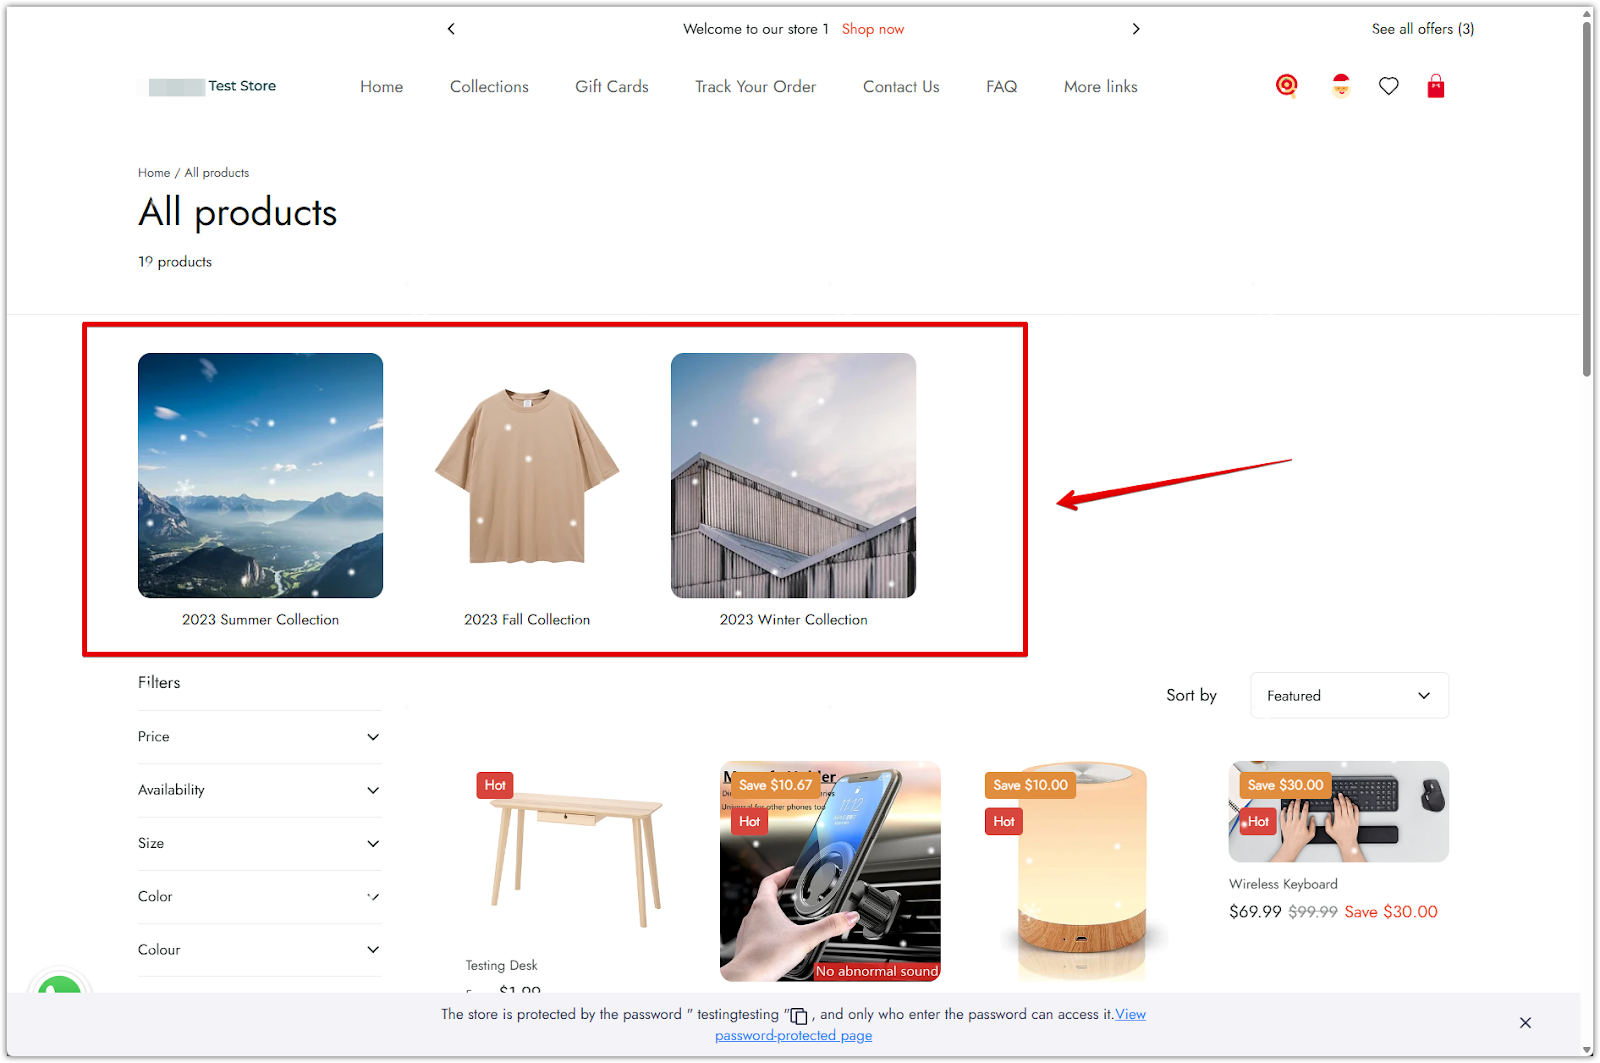Click 2023 Summer Collection label

point(260,620)
